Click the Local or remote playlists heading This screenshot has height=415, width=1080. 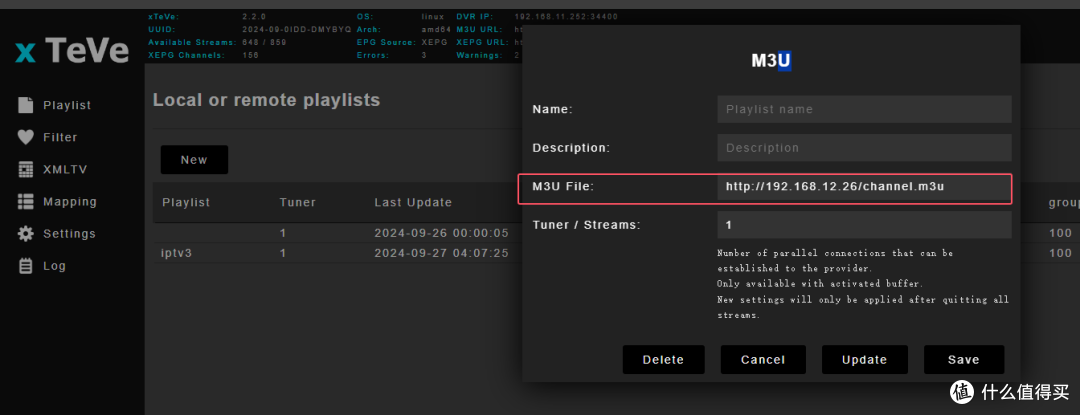[267, 100]
